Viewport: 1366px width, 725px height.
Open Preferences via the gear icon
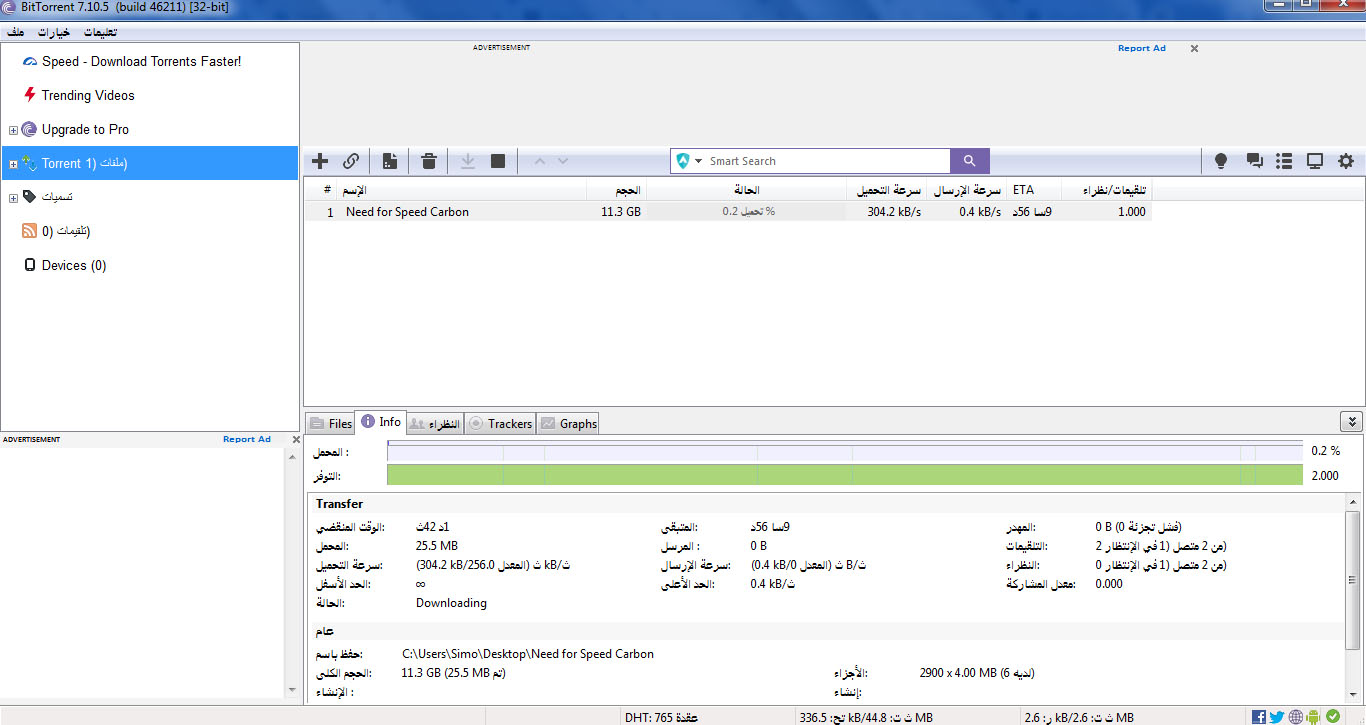point(1346,161)
